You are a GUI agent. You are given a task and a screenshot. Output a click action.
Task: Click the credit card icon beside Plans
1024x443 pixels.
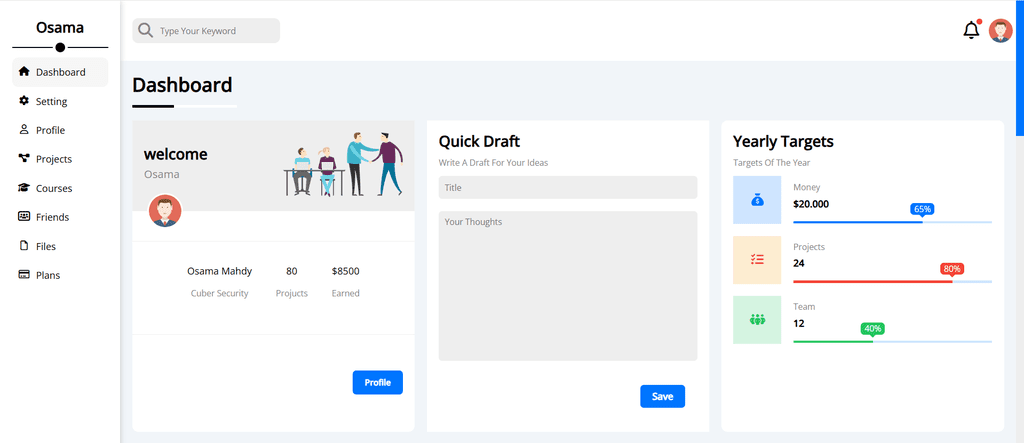click(x=24, y=274)
